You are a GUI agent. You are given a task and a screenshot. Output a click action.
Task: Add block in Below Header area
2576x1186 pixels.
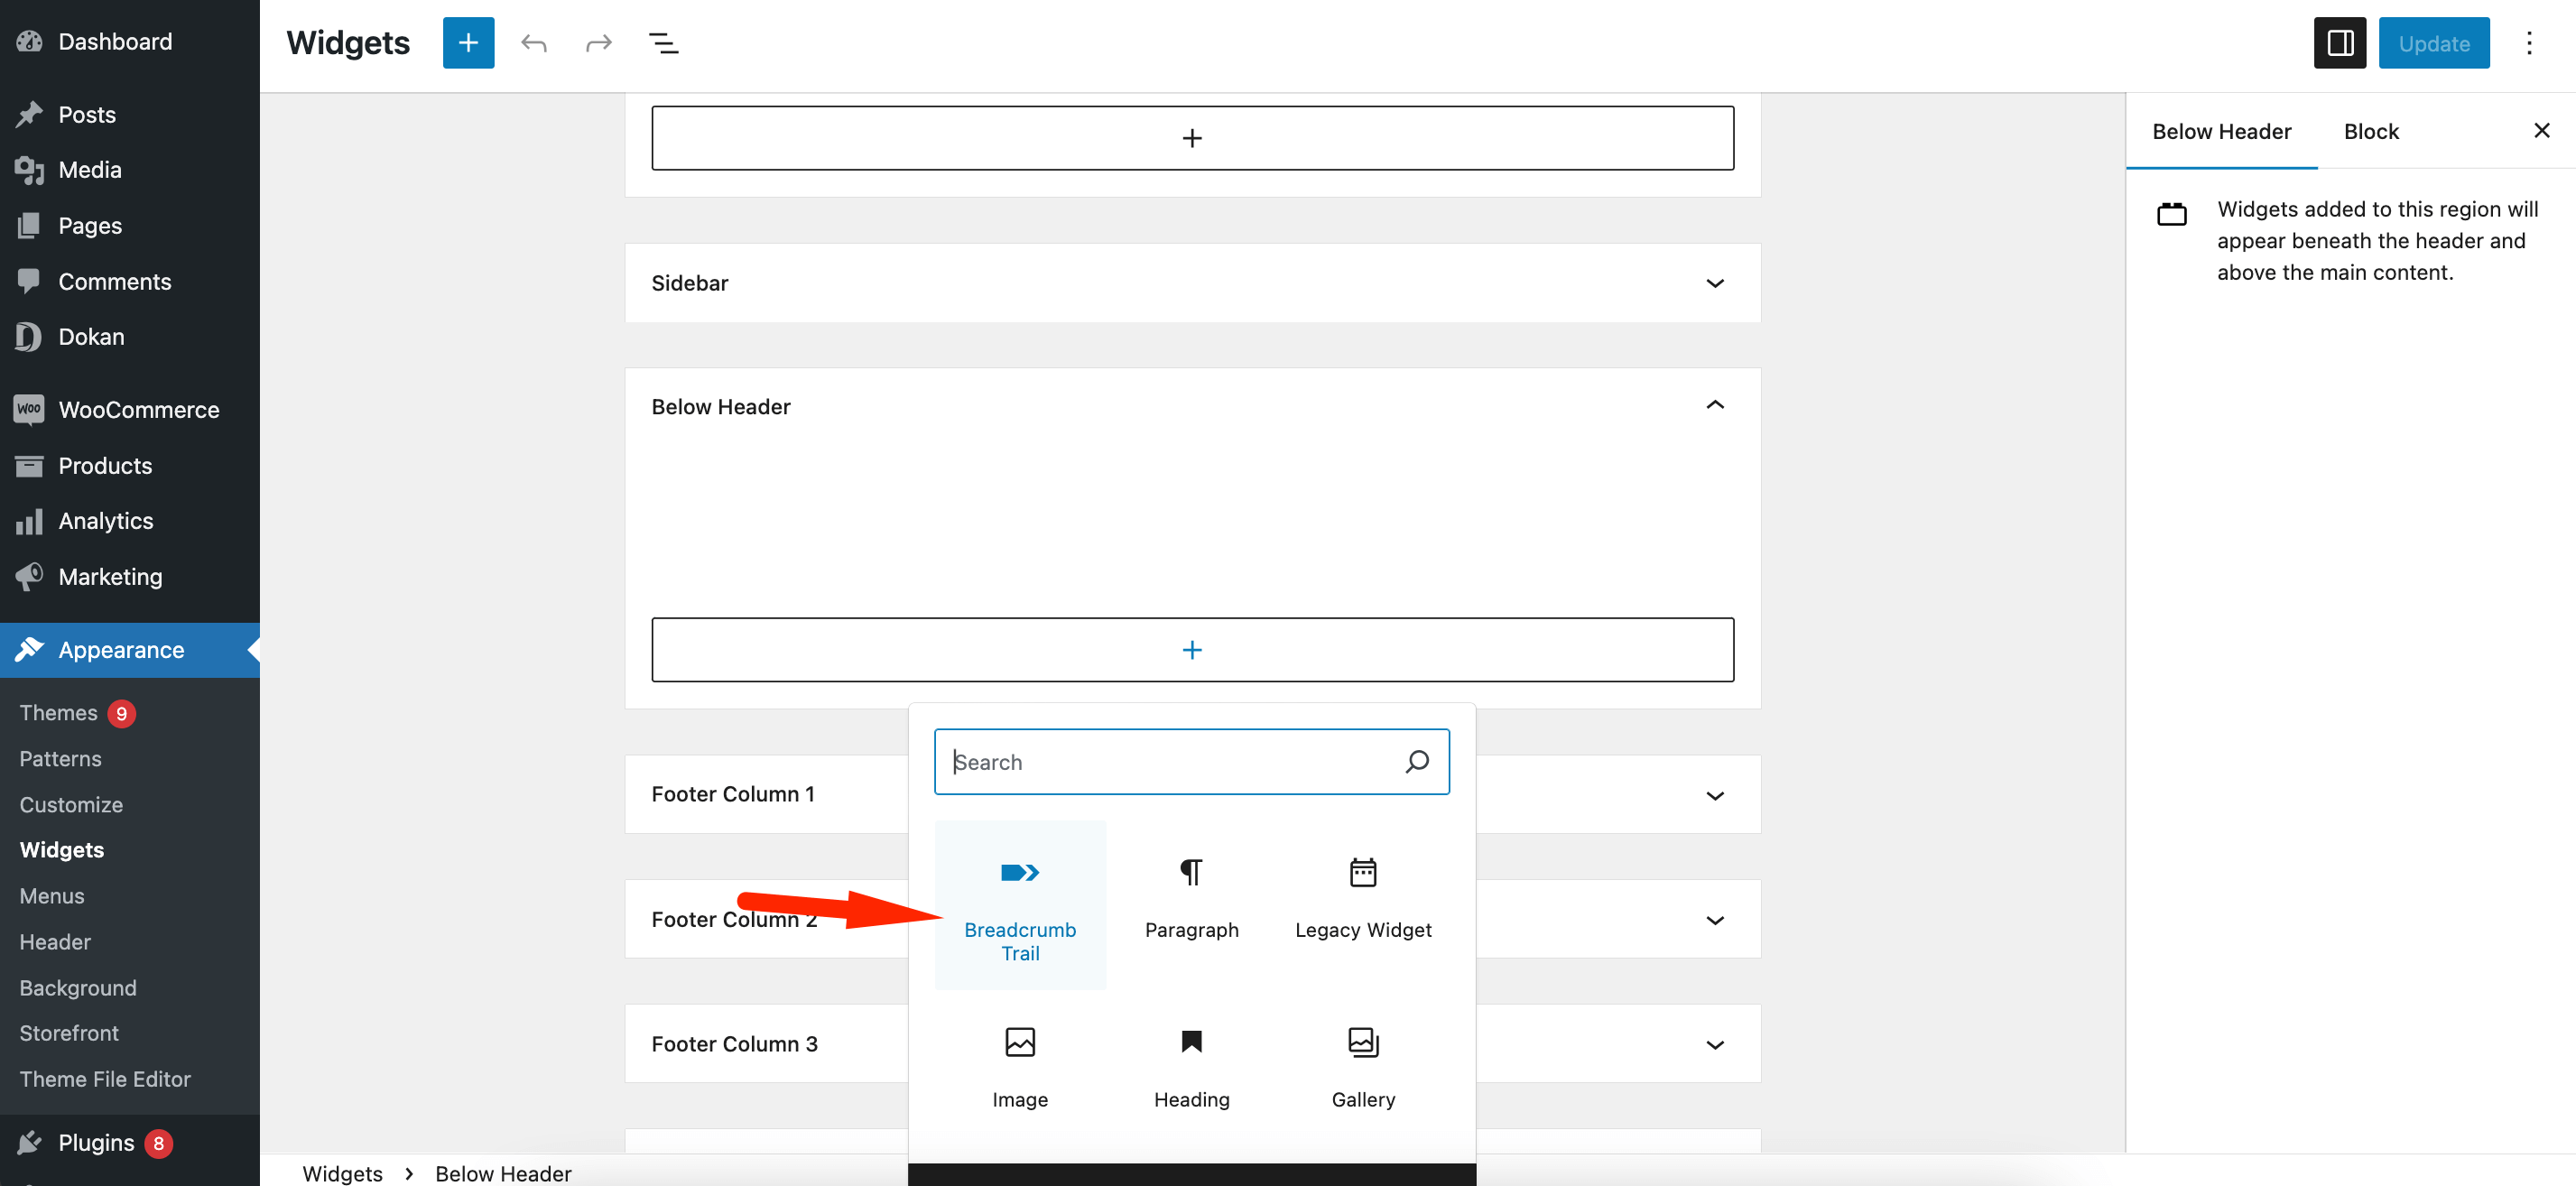[1192, 650]
